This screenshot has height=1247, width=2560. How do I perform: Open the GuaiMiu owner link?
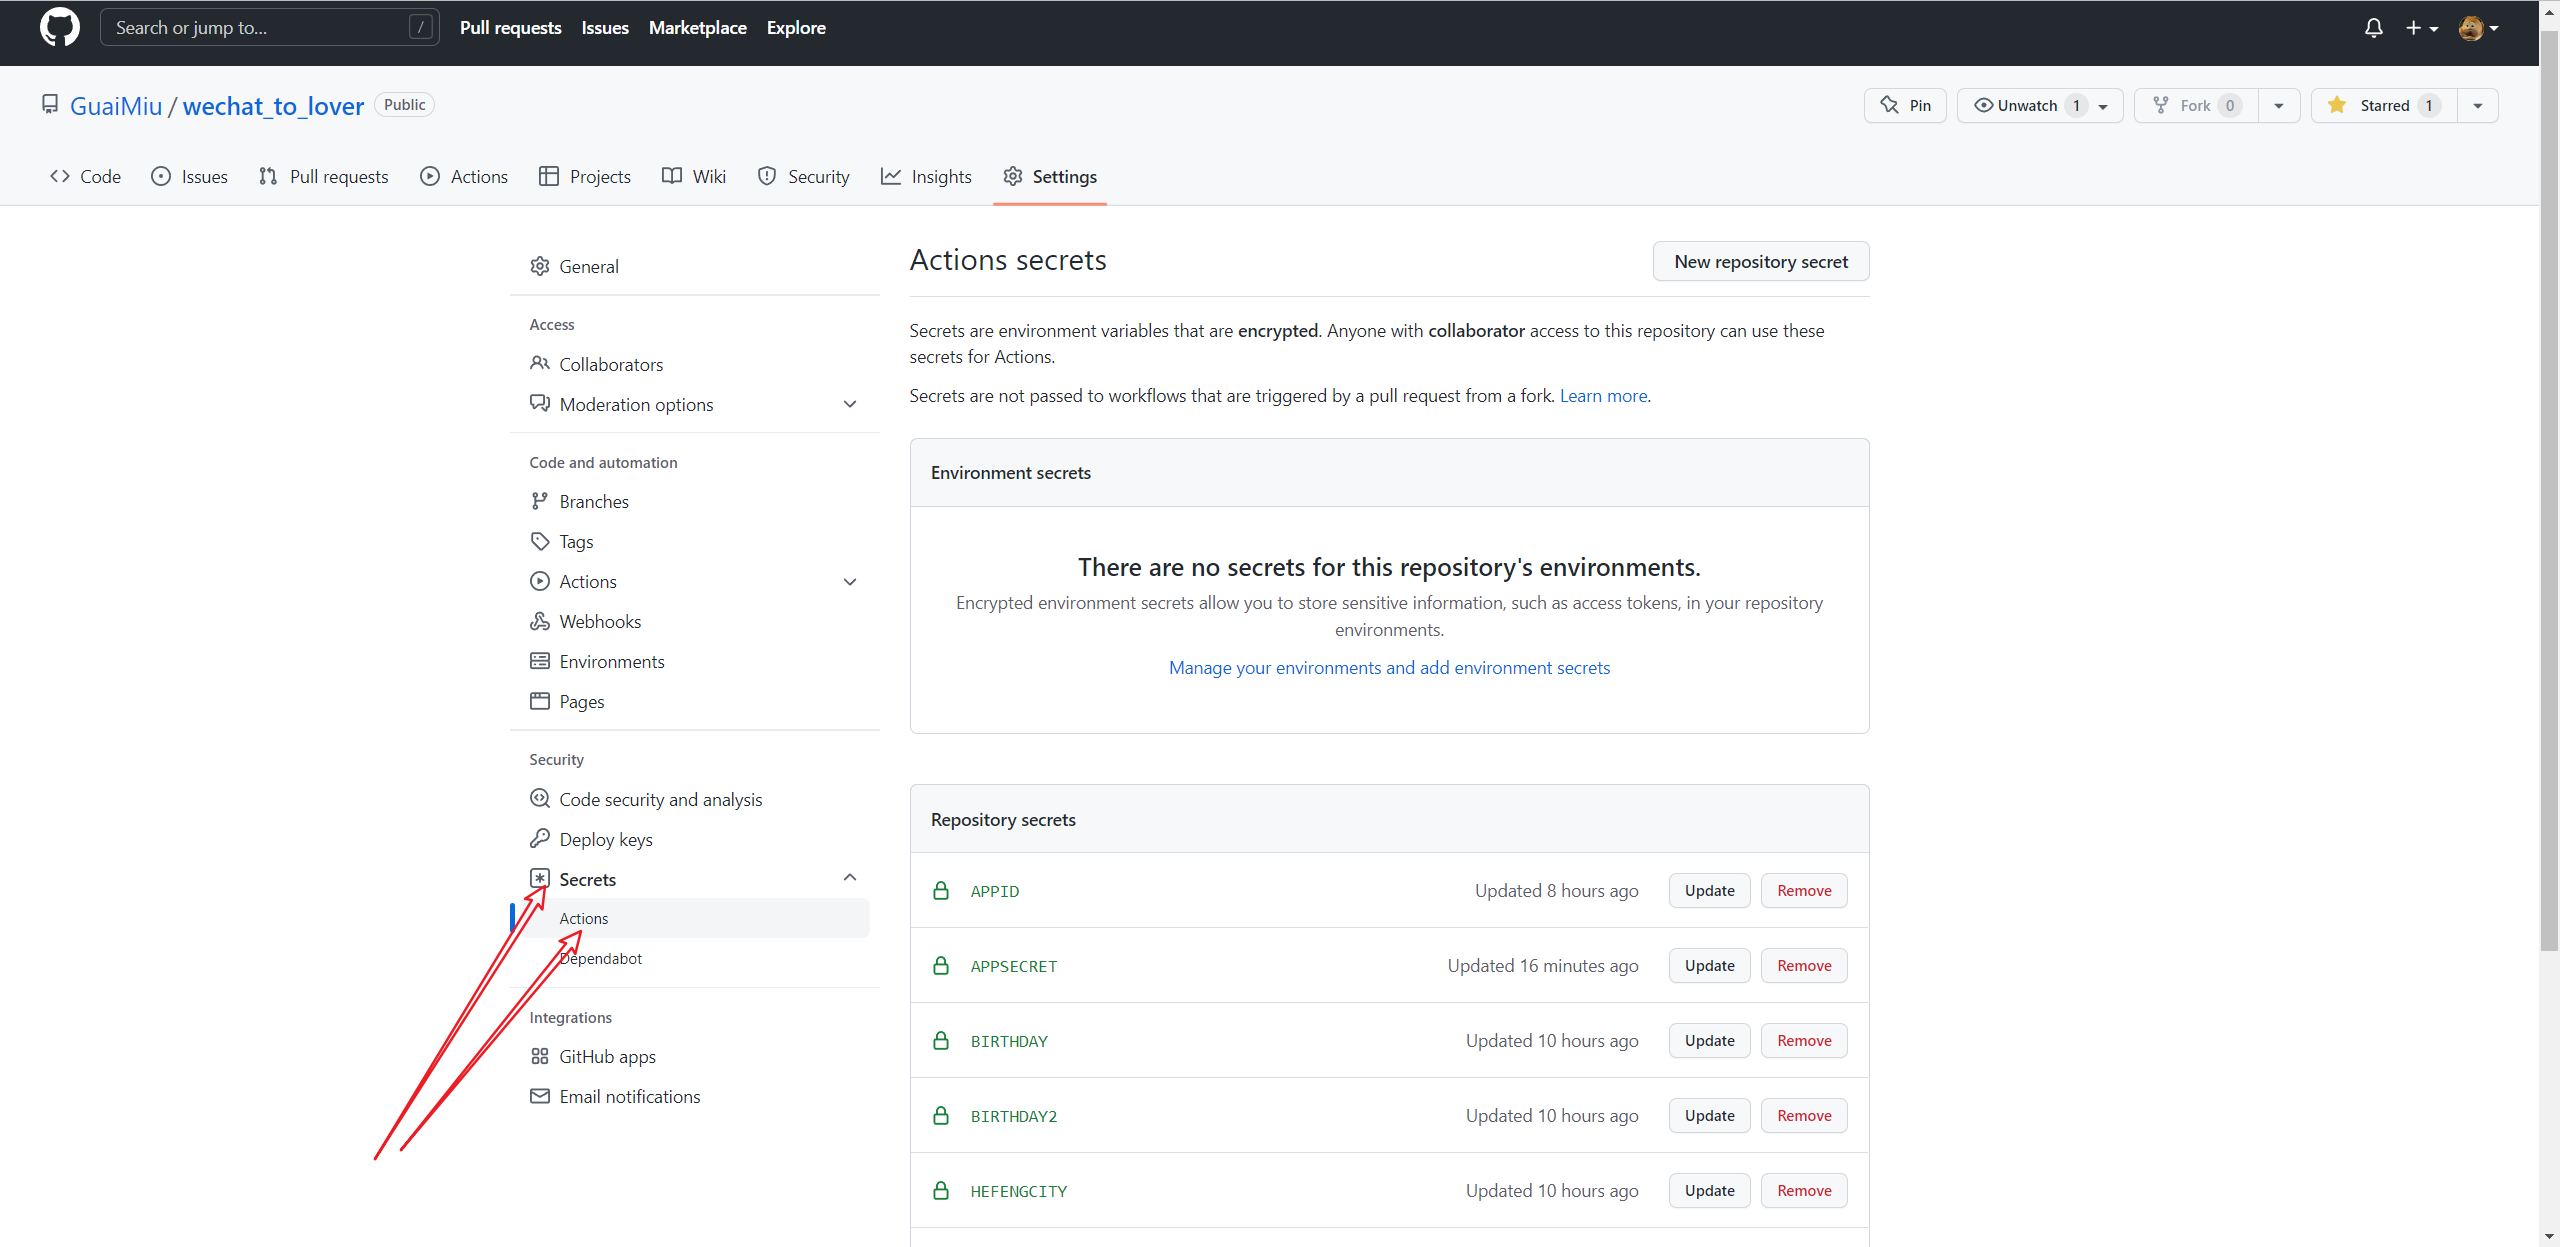(x=116, y=106)
